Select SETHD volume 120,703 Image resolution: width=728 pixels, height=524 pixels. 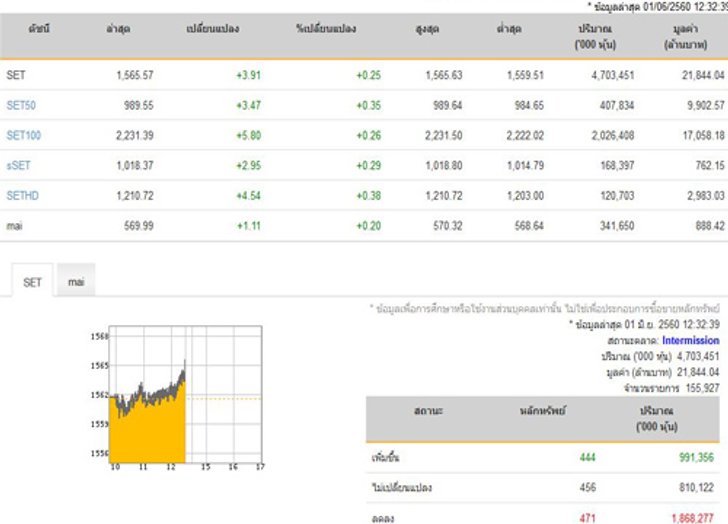coord(617,196)
